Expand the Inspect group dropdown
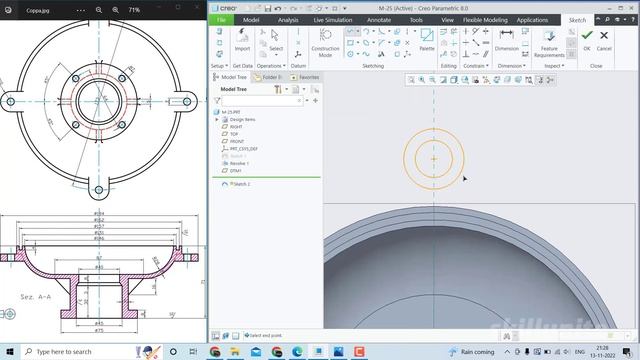Viewport: 640px width, 360px height. point(554,66)
